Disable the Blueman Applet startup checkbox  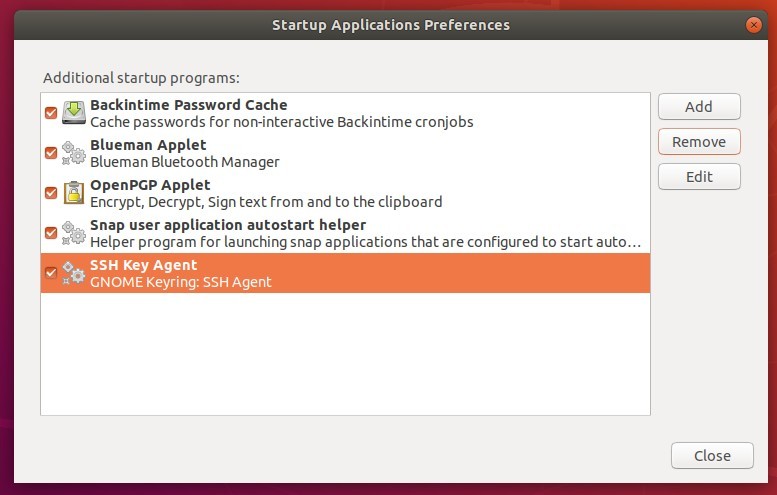(51, 153)
